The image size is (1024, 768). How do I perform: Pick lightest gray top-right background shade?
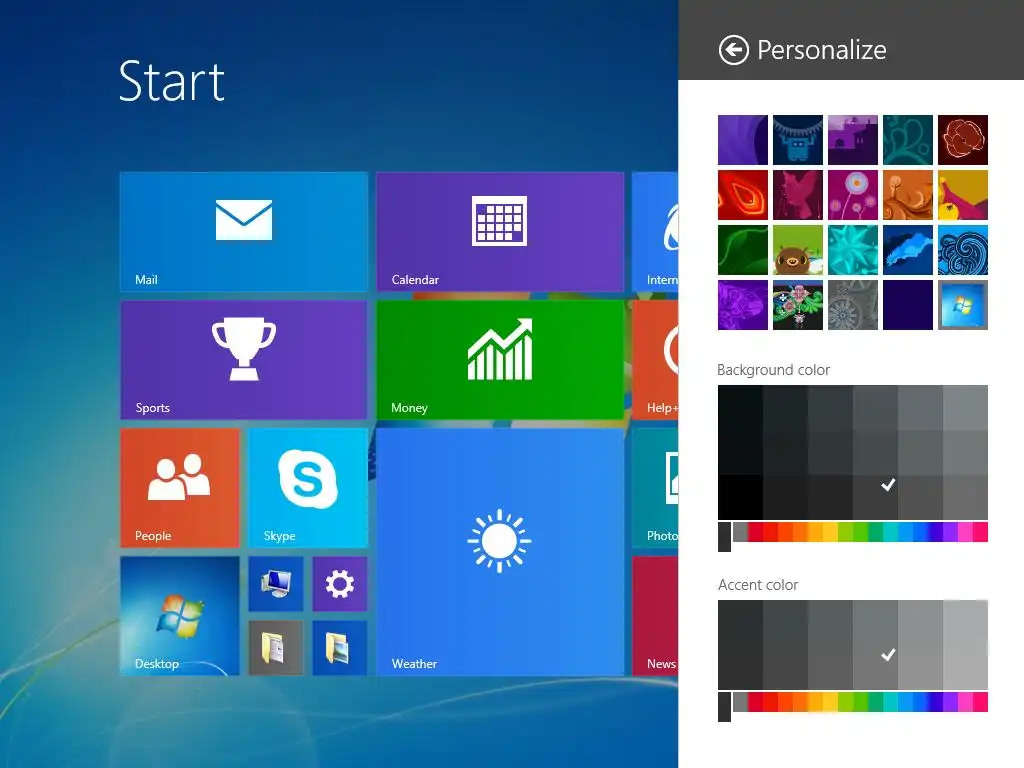[965, 408]
